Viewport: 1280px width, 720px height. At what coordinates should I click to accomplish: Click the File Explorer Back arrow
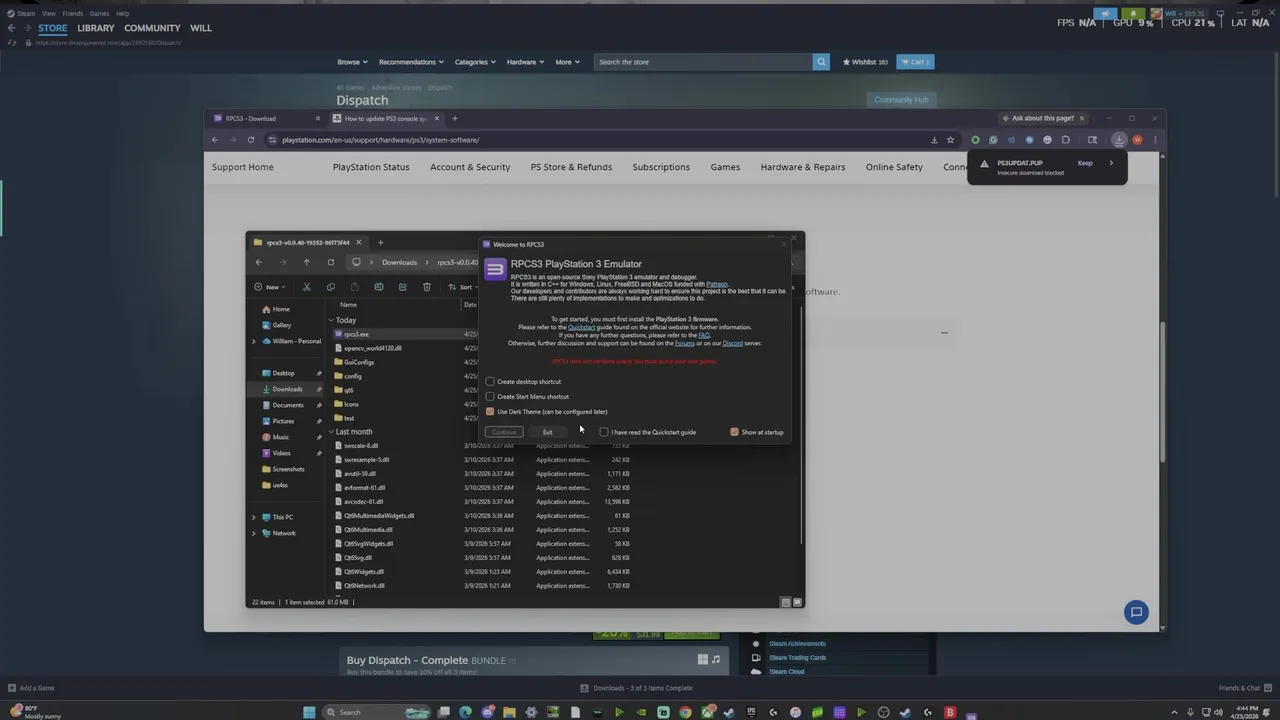259,262
